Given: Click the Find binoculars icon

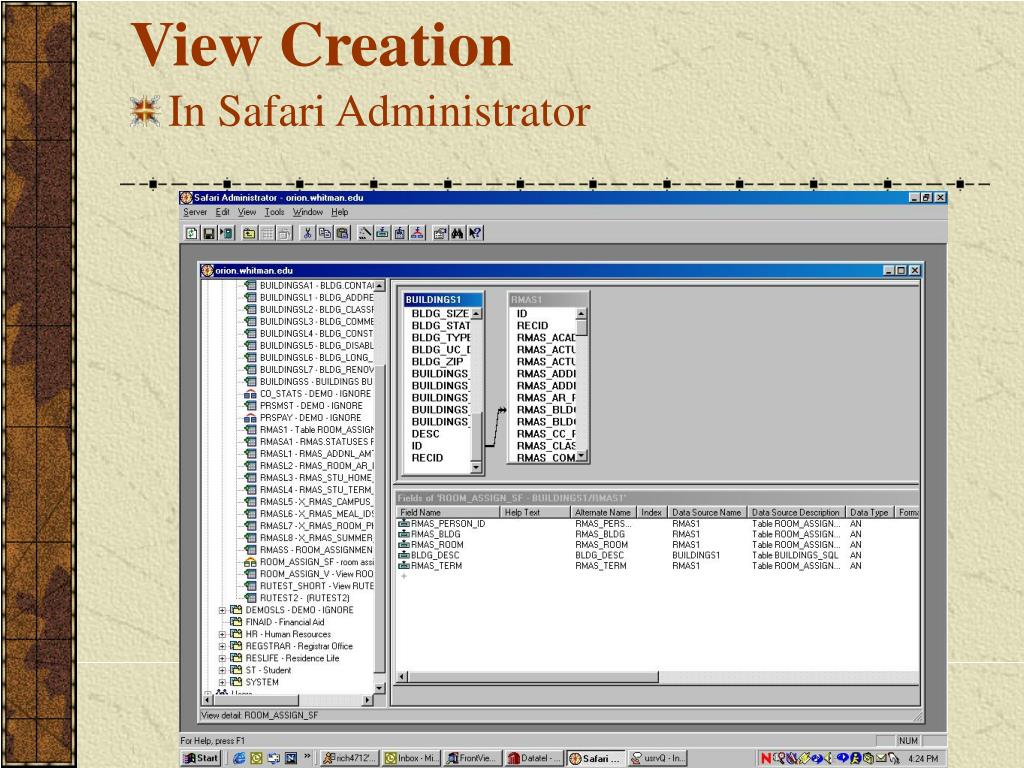Looking at the screenshot, I should click(x=457, y=233).
